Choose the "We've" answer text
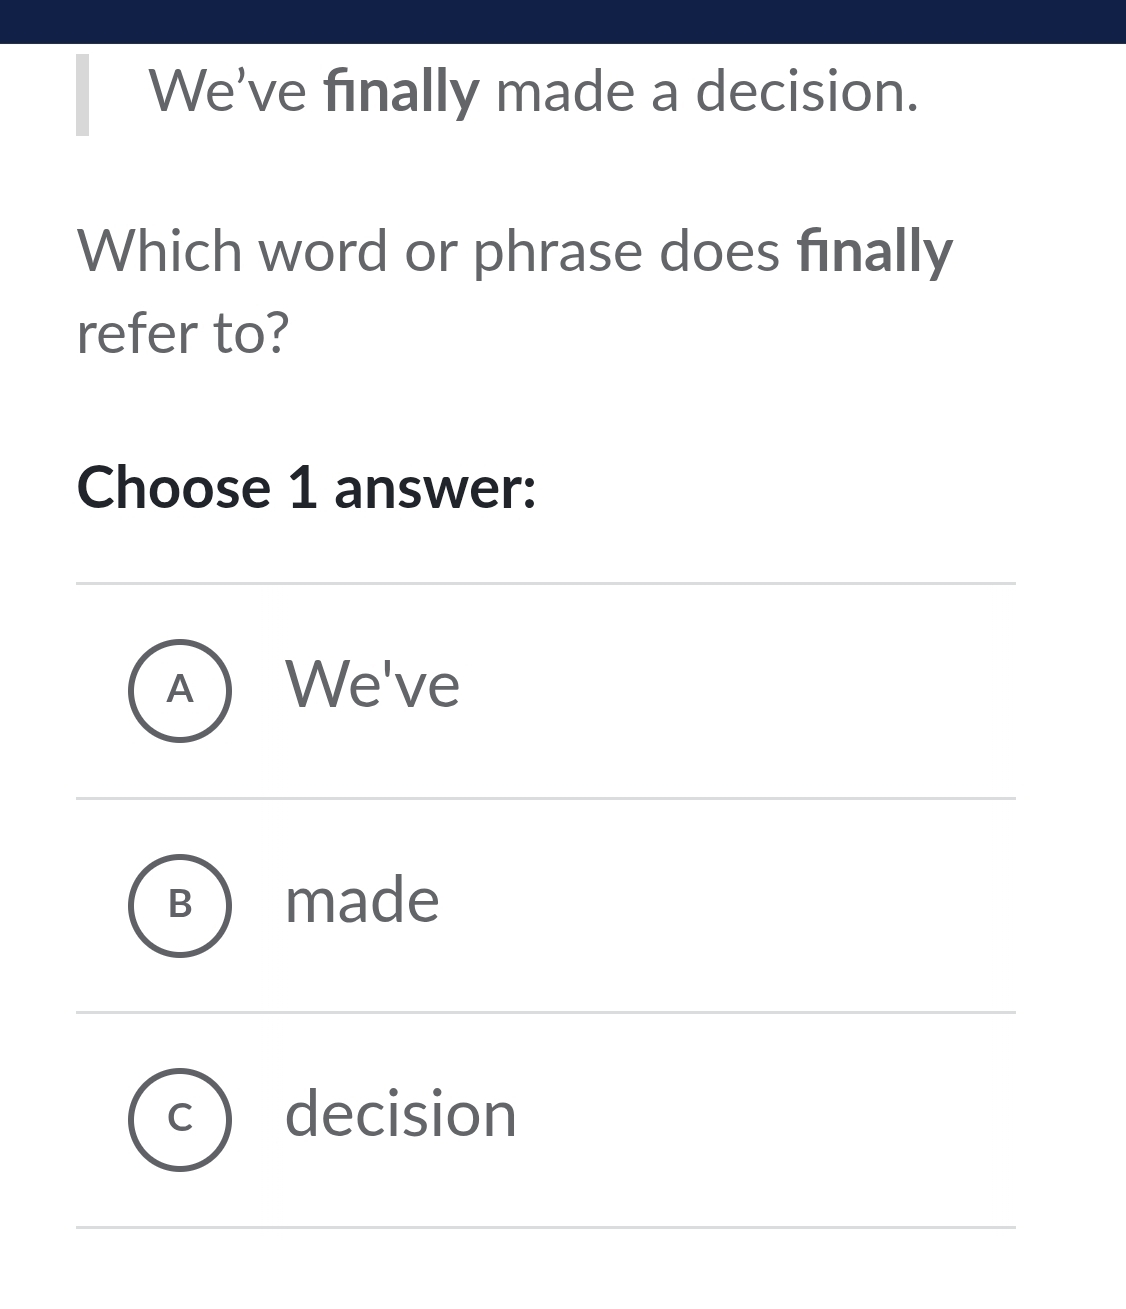This screenshot has width=1126, height=1309. pos(372,686)
